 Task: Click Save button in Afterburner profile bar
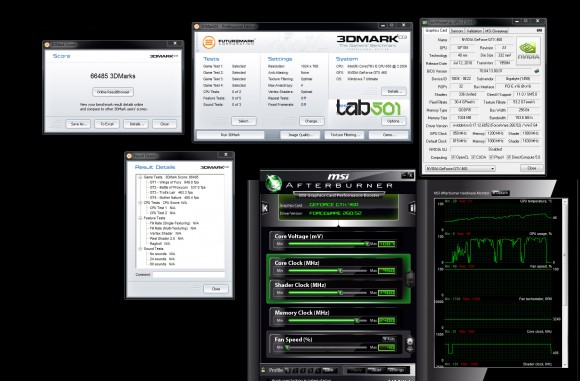[x=329, y=370]
